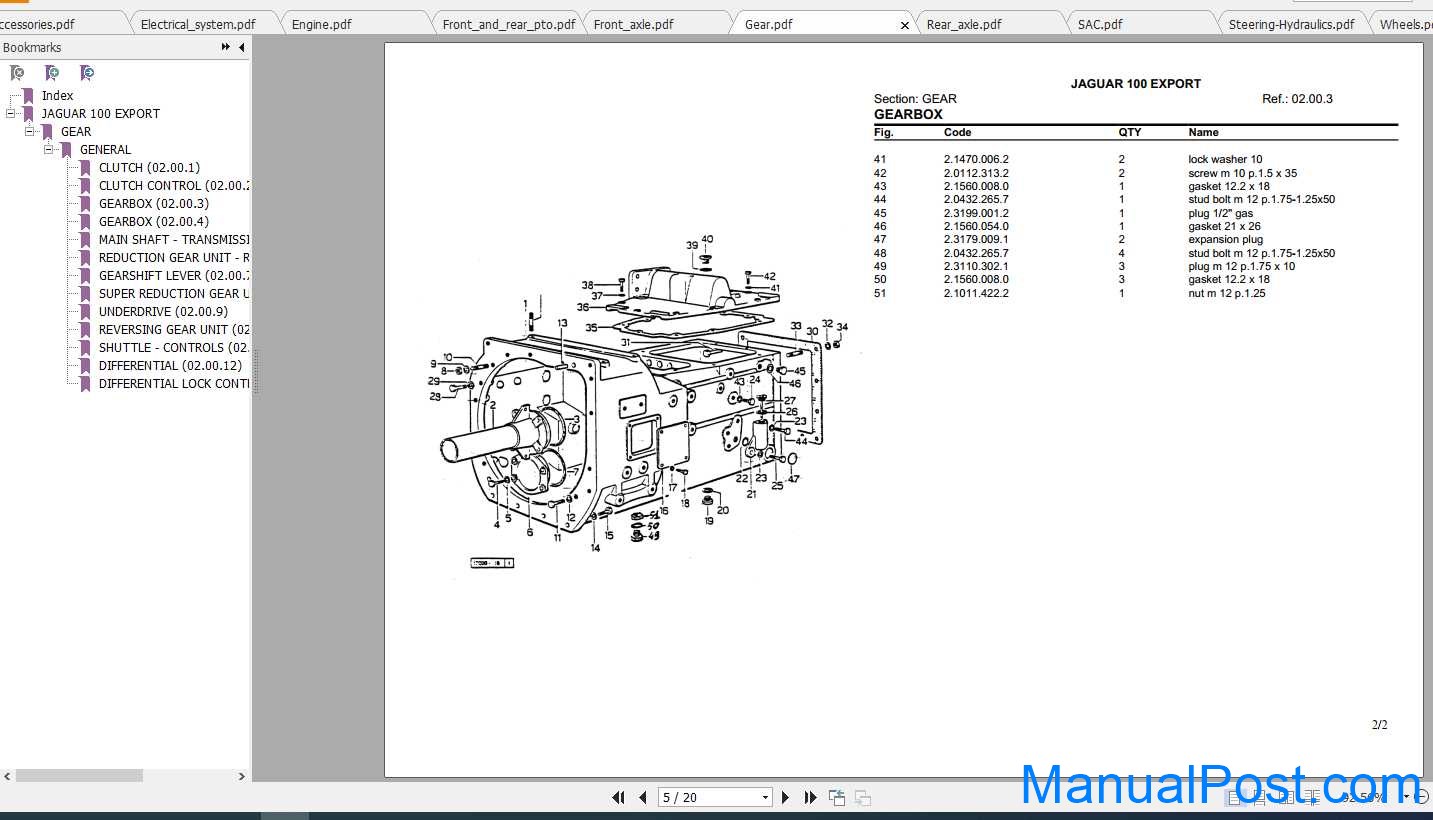
Task: Click the 'screw m 10 p.1.5 x 35' name
Action: click(1242, 173)
